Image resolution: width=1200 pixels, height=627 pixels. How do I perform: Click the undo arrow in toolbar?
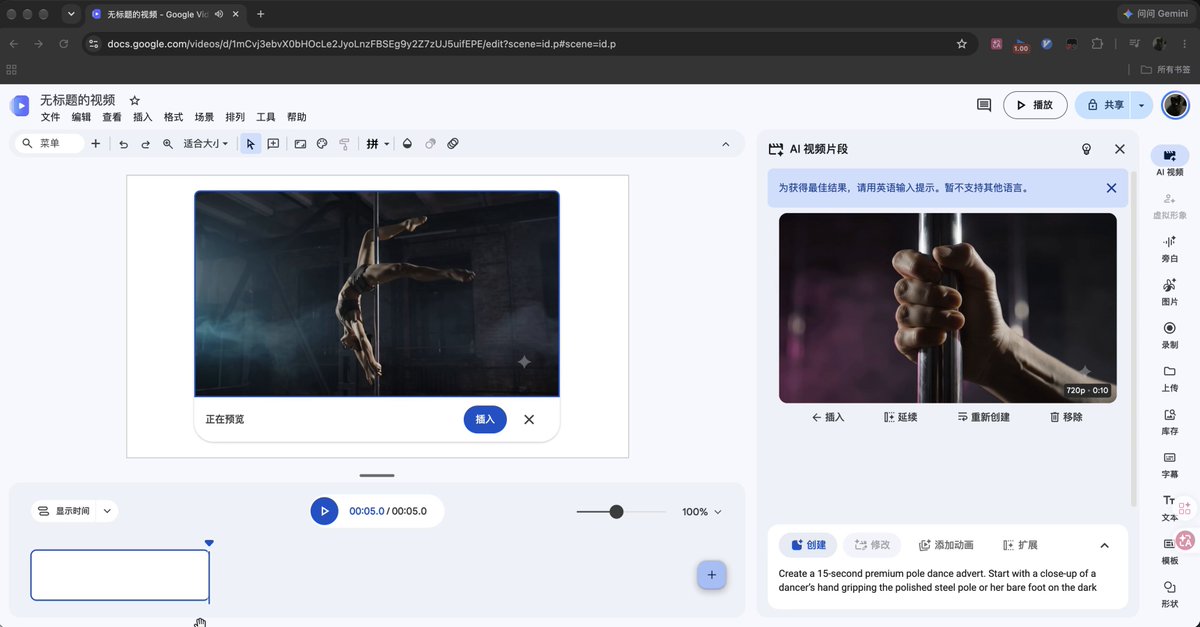[x=124, y=144]
